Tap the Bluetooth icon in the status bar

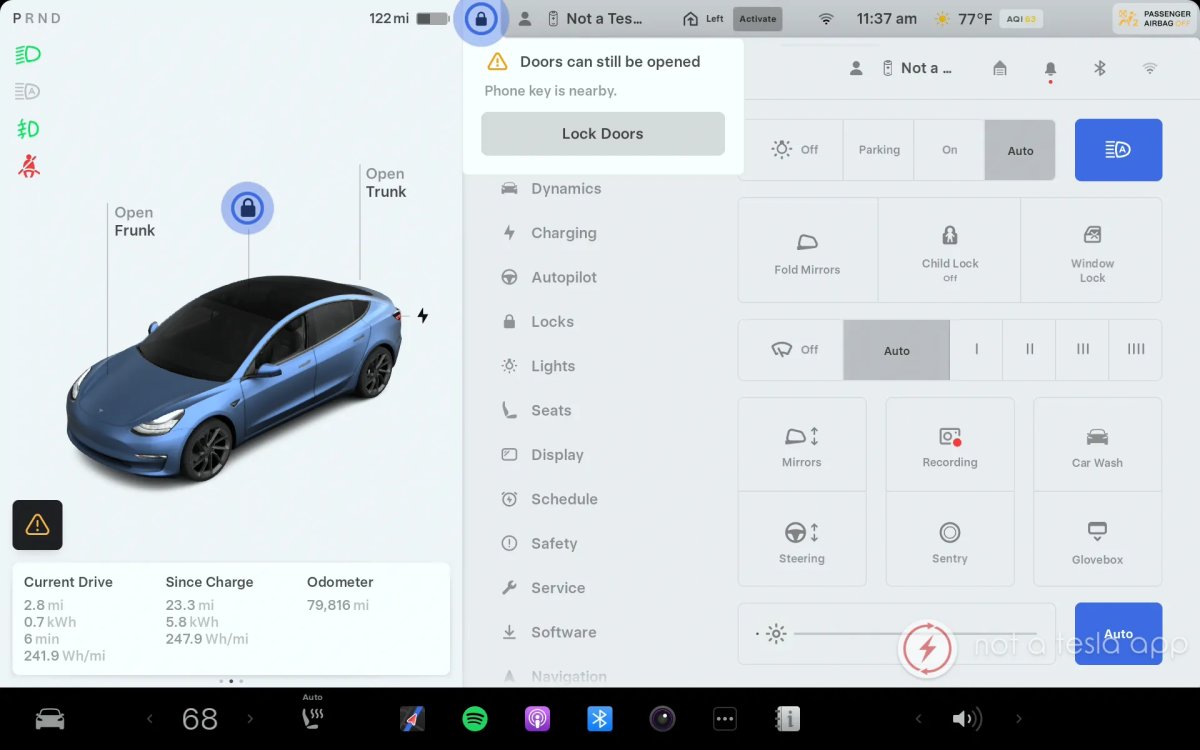click(x=1100, y=68)
